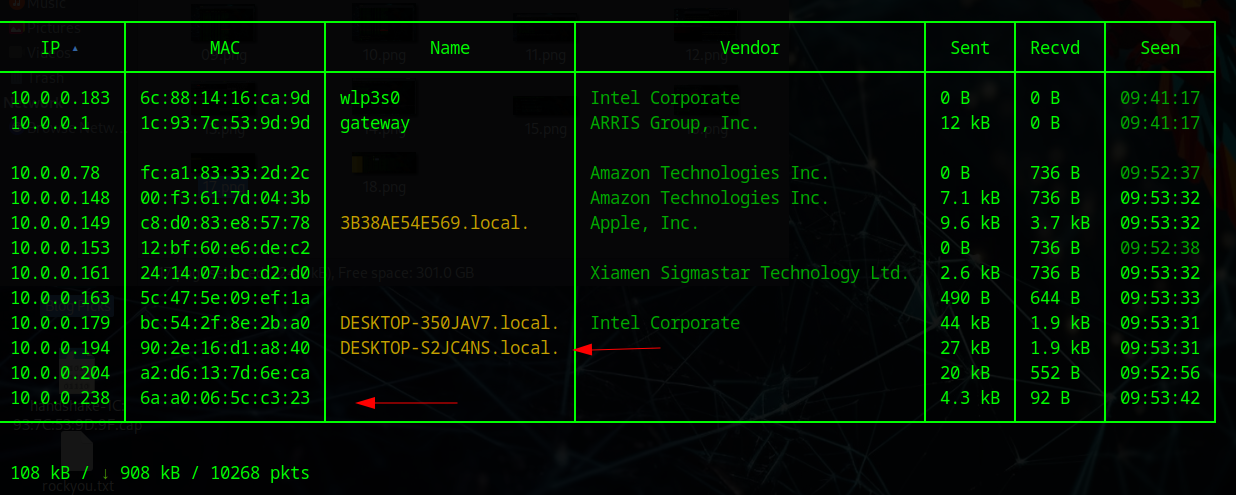
Task: Open the rockyou.txt file icon
Action: click(x=76, y=456)
